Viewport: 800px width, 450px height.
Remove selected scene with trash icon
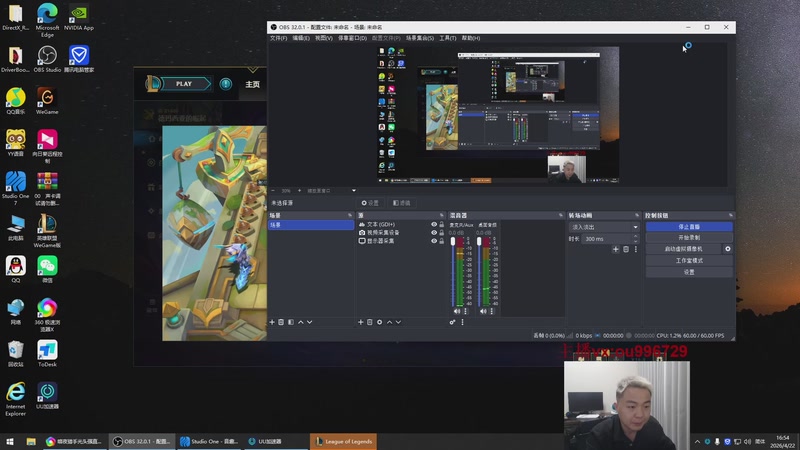[x=281, y=322]
